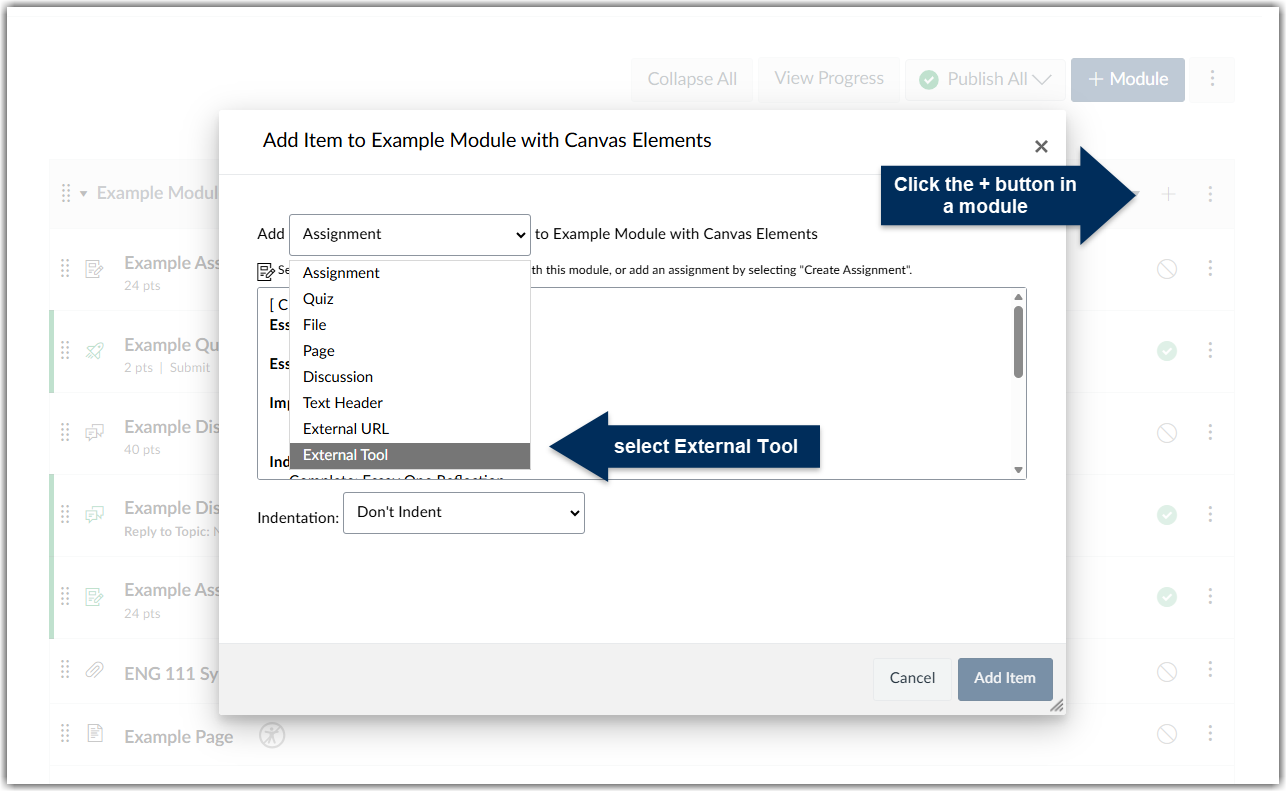Unpublish the published Example Assignment via green check
The width and height of the screenshot is (1287, 792).
pyautogui.click(x=1166, y=597)
